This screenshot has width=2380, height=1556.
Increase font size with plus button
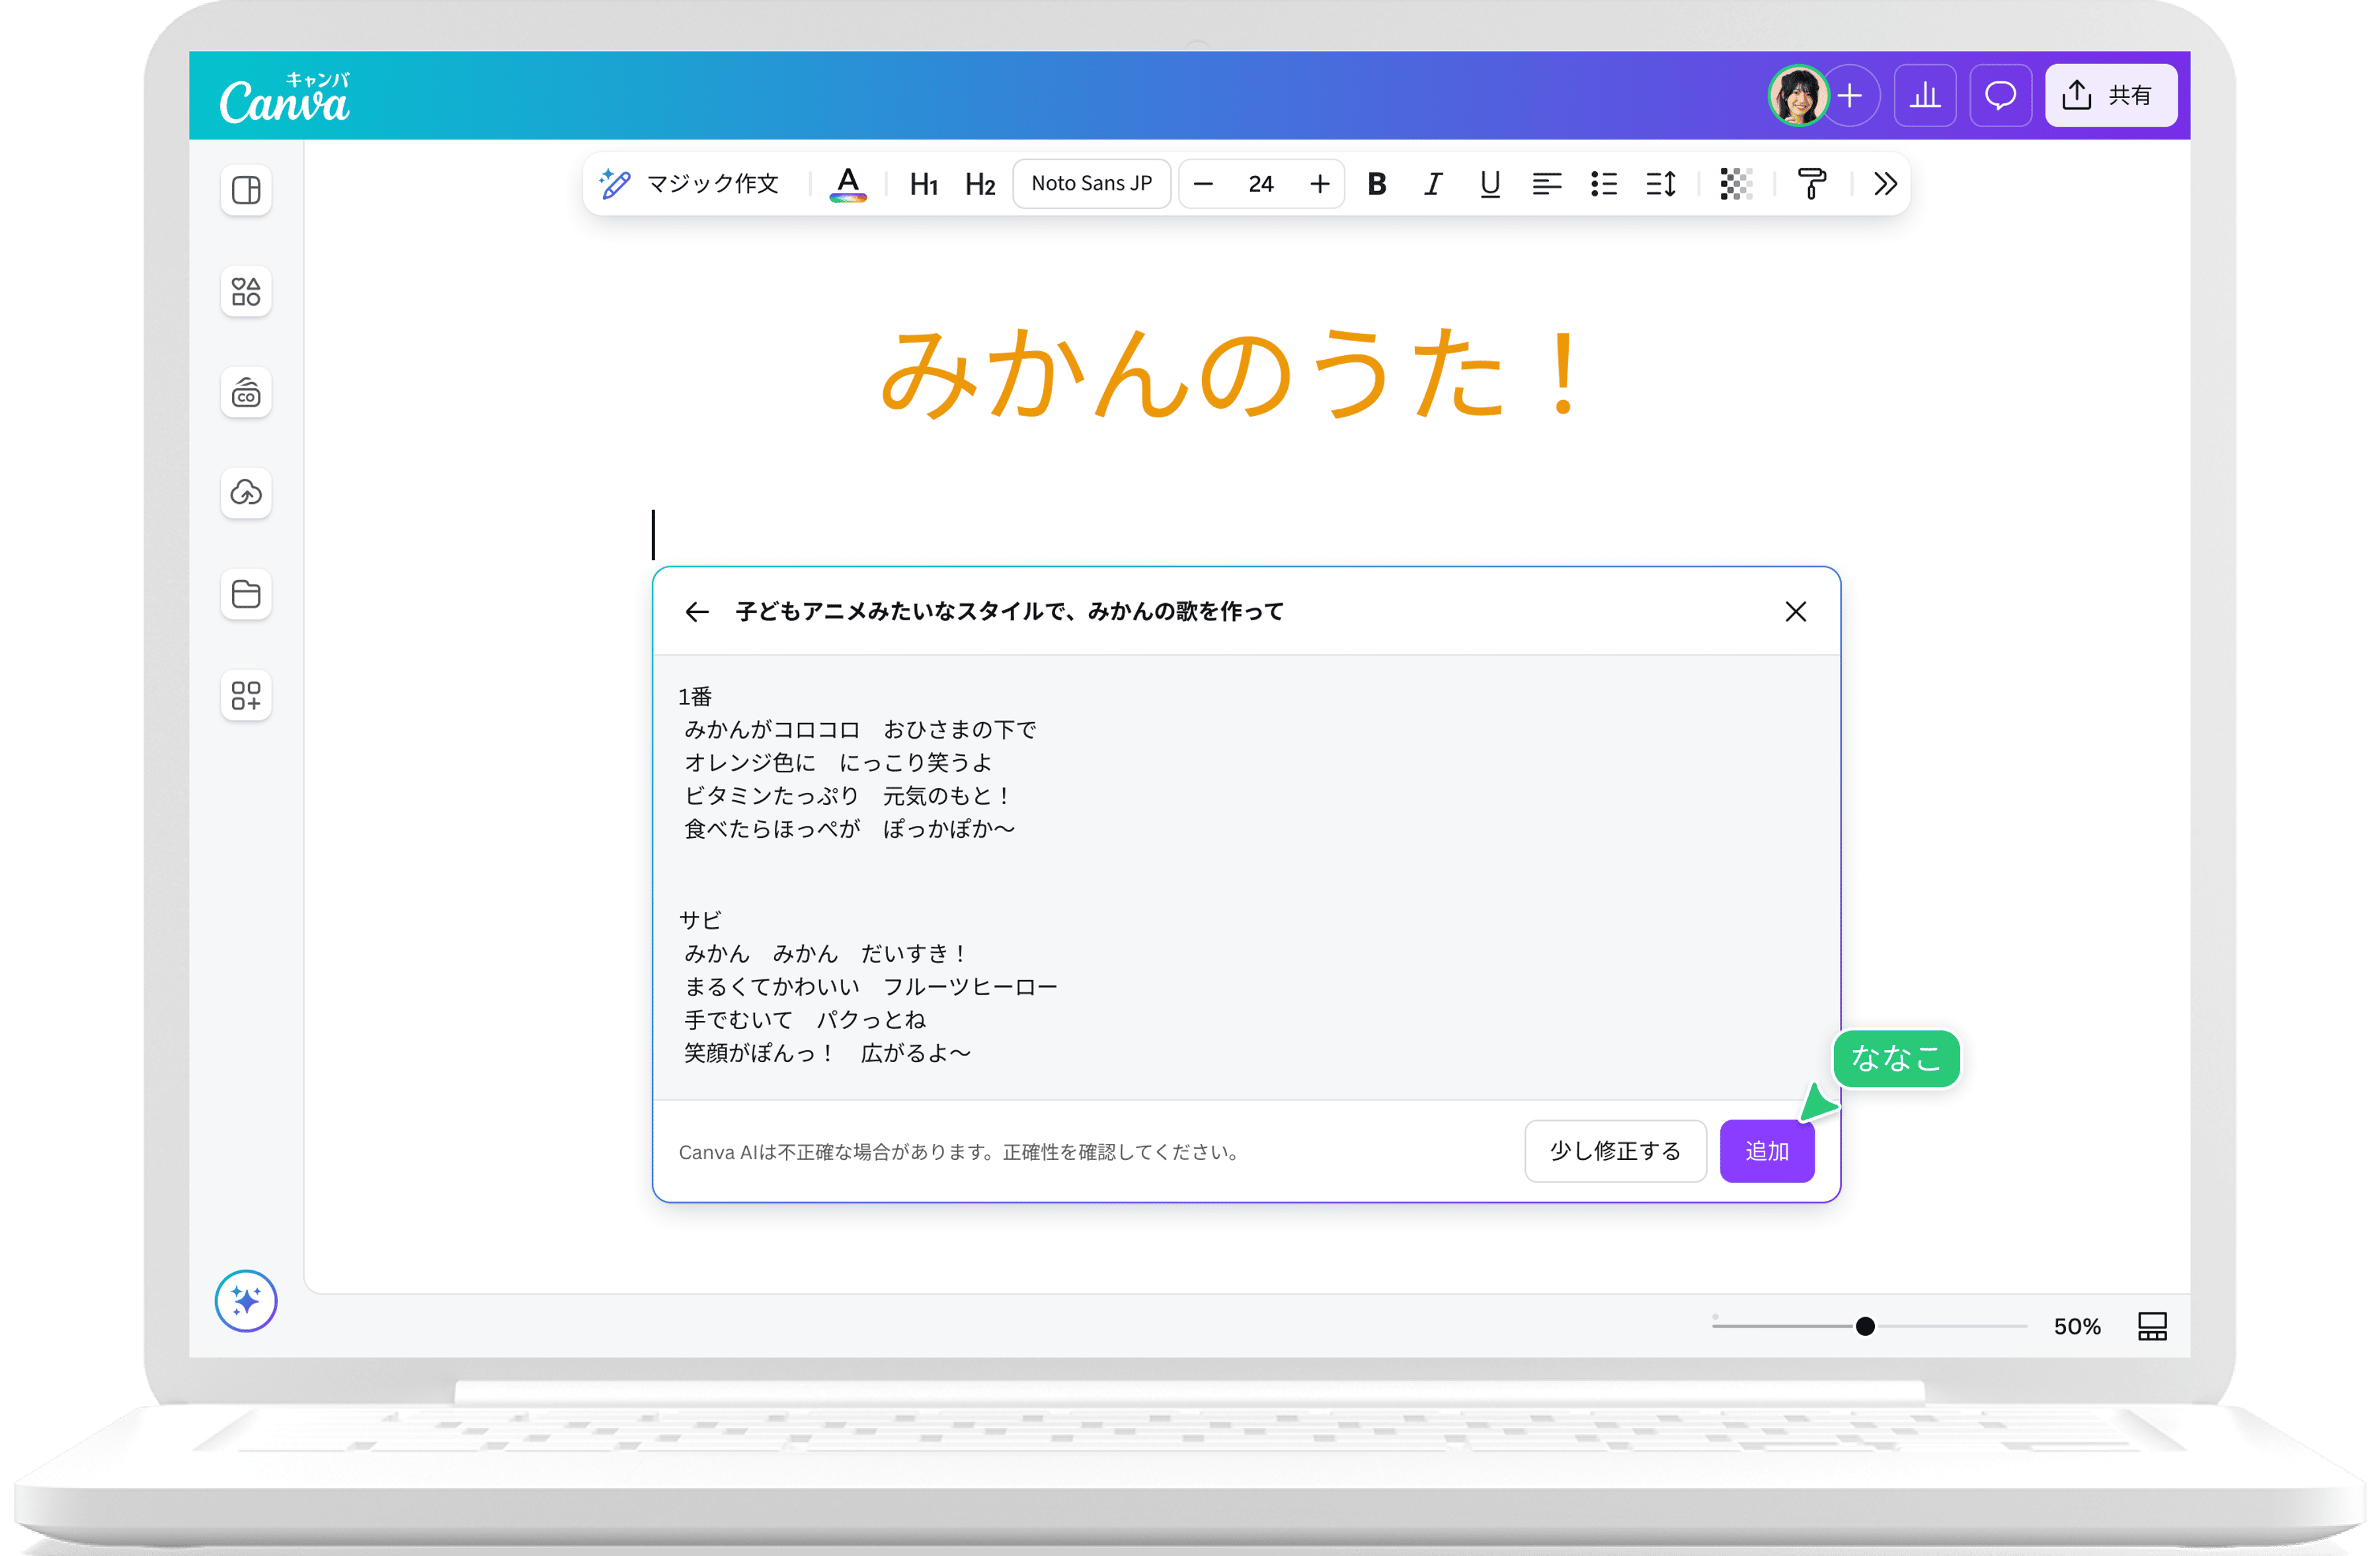coord(1320,184)
